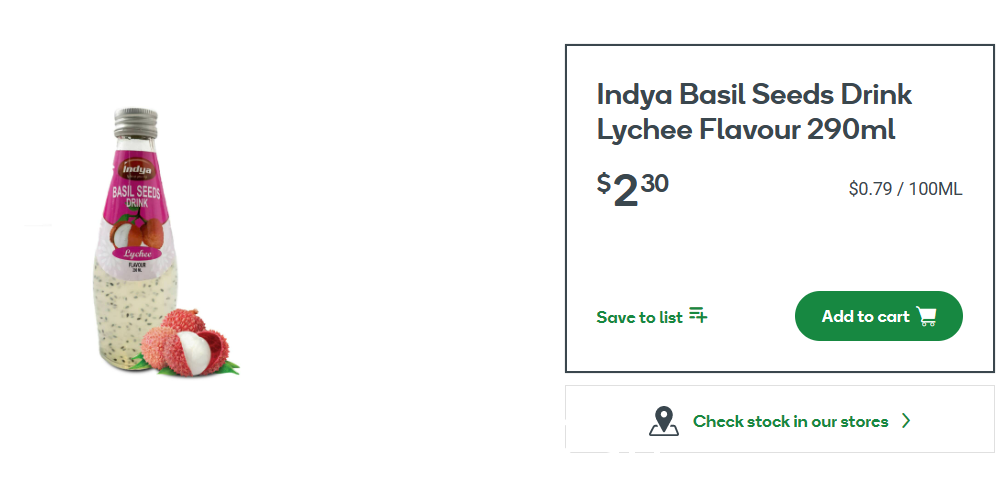Add the Indya drink to cart
This screenshot has height=479, width=1008.
pyautogui.click(x=879, y=316)
